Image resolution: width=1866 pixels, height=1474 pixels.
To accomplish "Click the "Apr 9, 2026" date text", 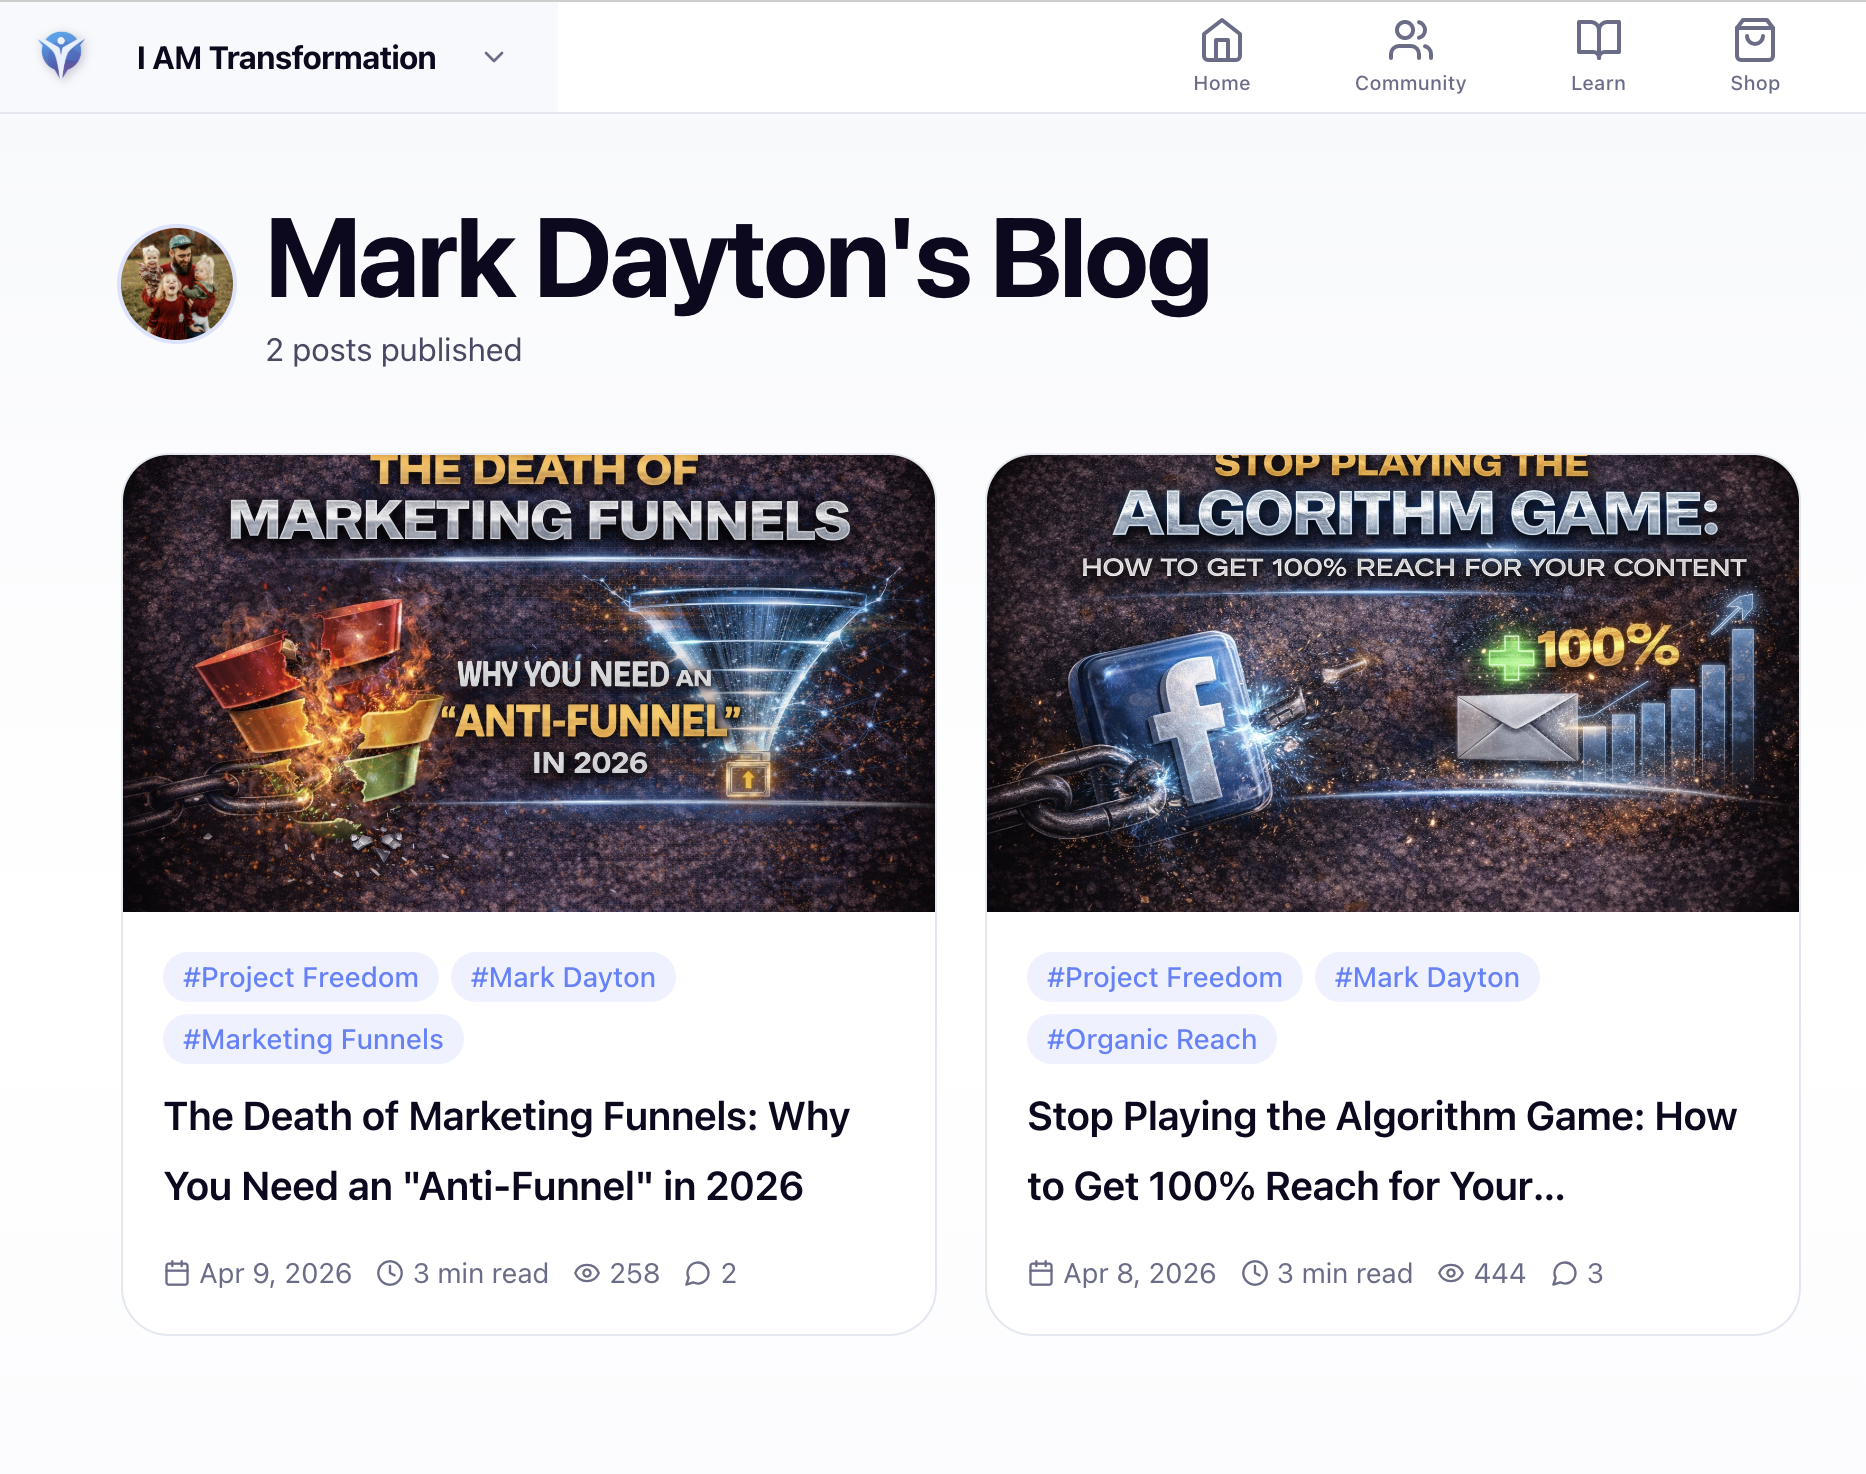I will (x=276, y=1273).
